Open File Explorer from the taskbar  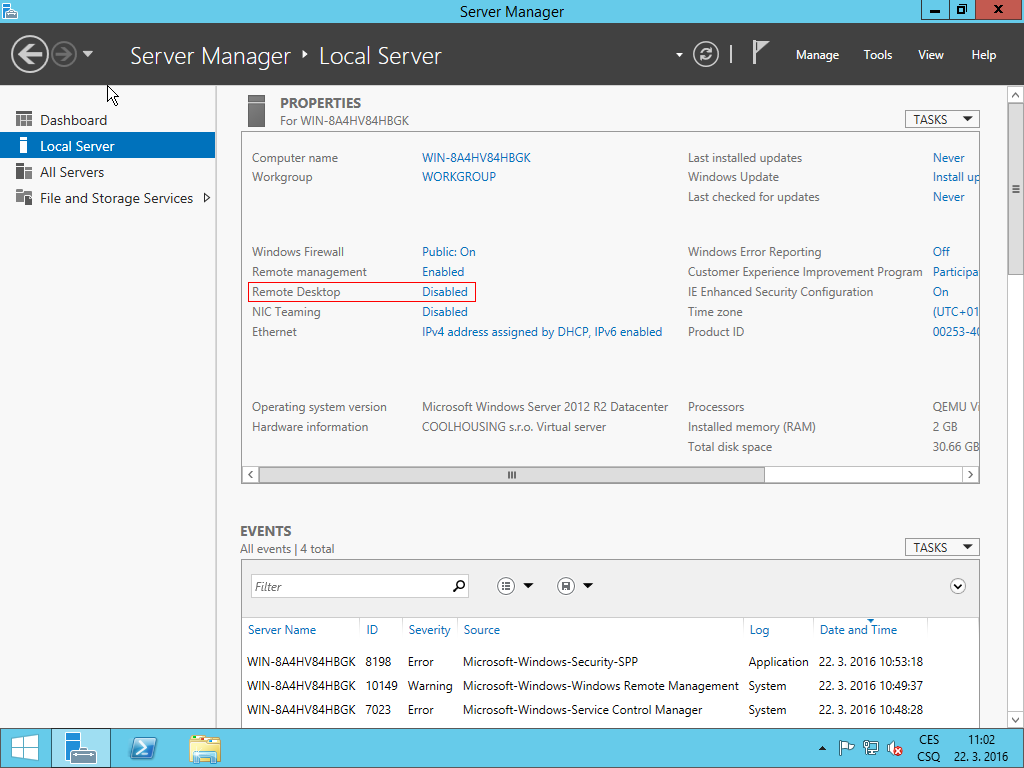204,748
